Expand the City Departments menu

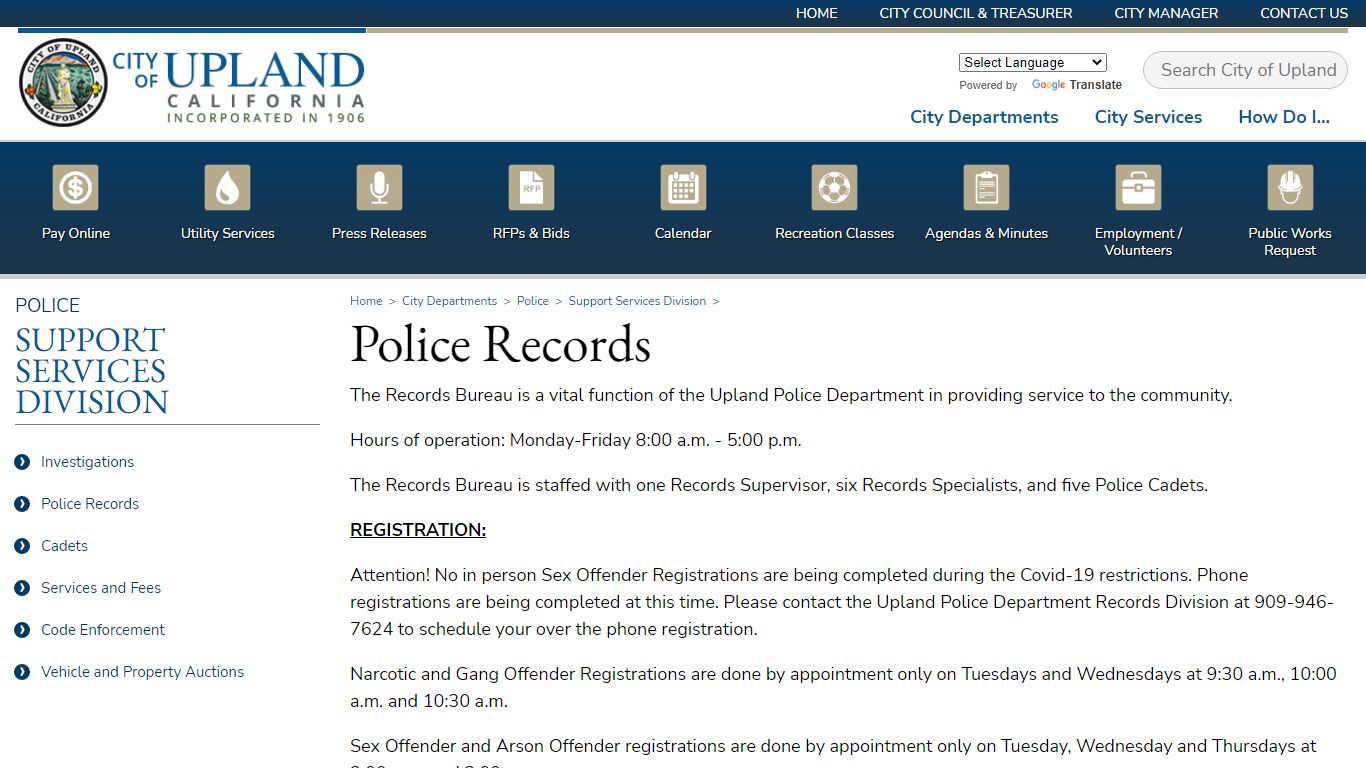click(984, 117)
